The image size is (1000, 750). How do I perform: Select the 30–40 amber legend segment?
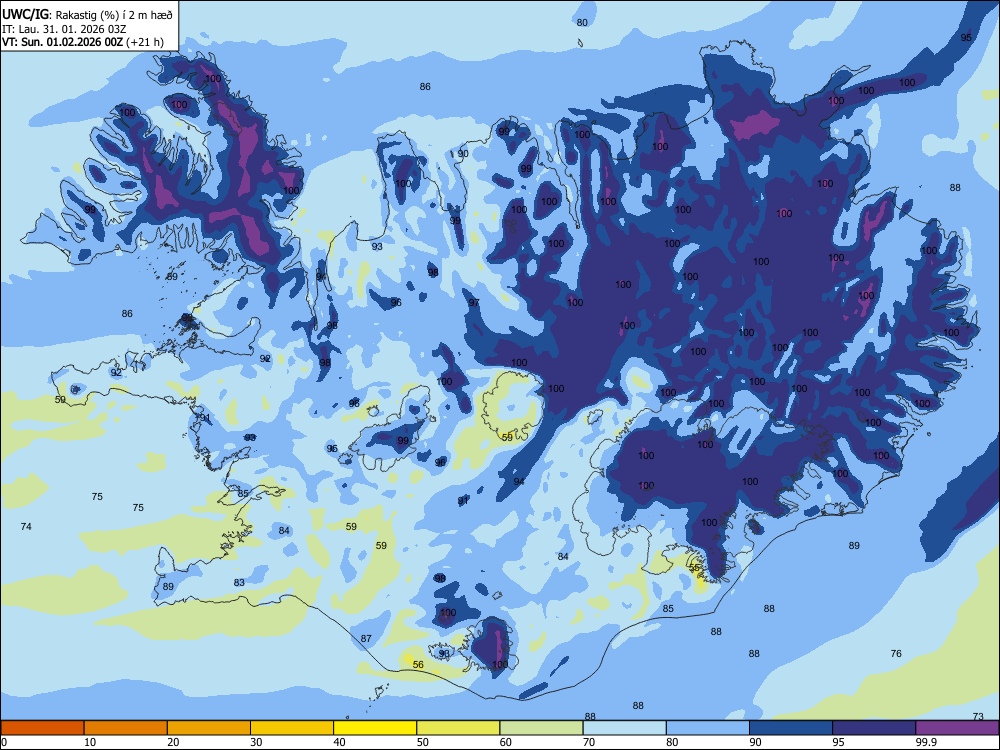pos(292,728)
